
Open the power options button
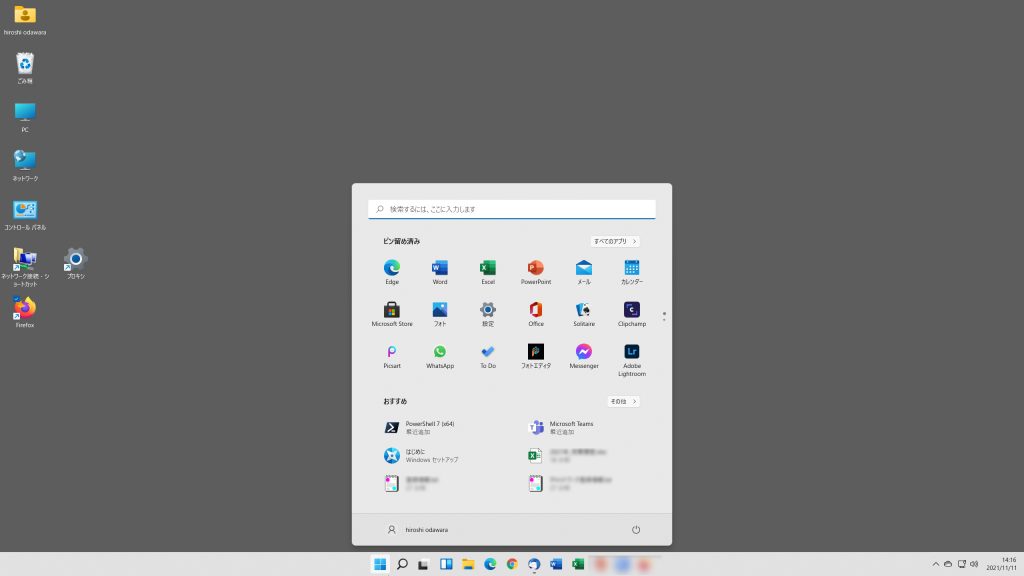click(636, 529)
